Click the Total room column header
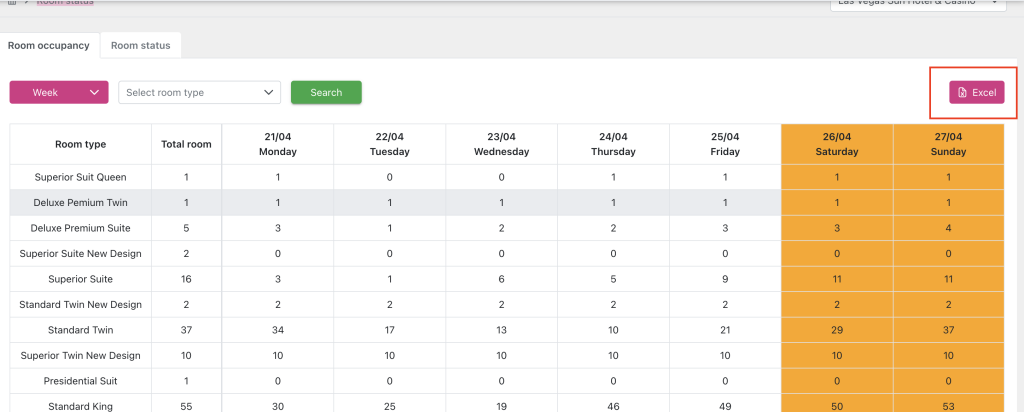This screenshot has width=1024, height=412. [186, 144]
